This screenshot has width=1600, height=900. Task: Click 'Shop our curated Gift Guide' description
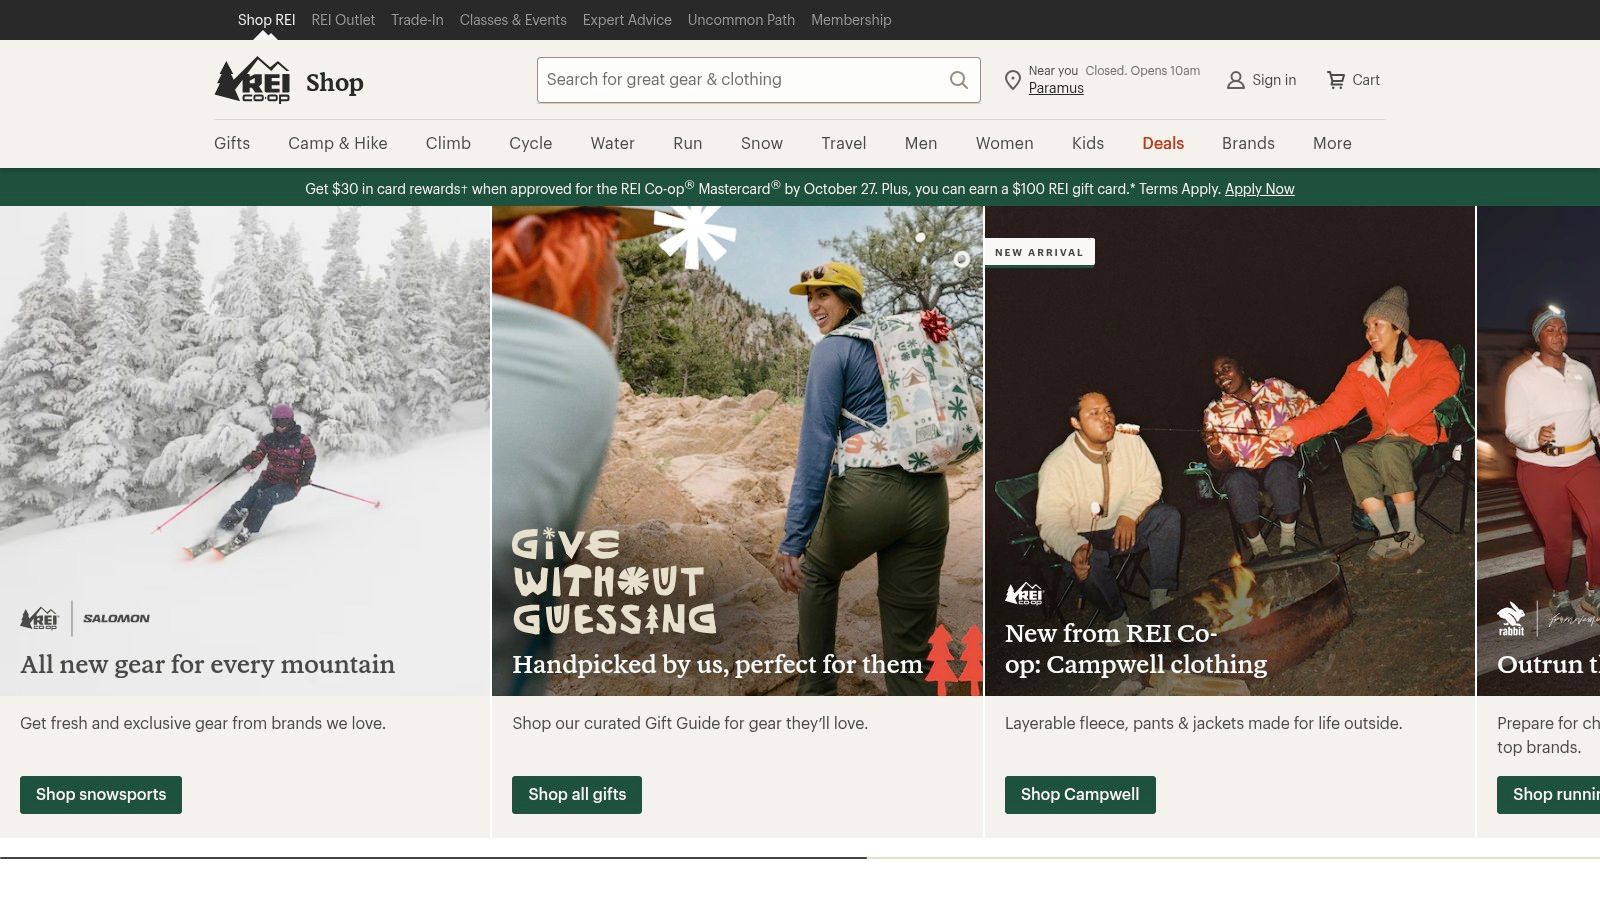click(690, 723)
